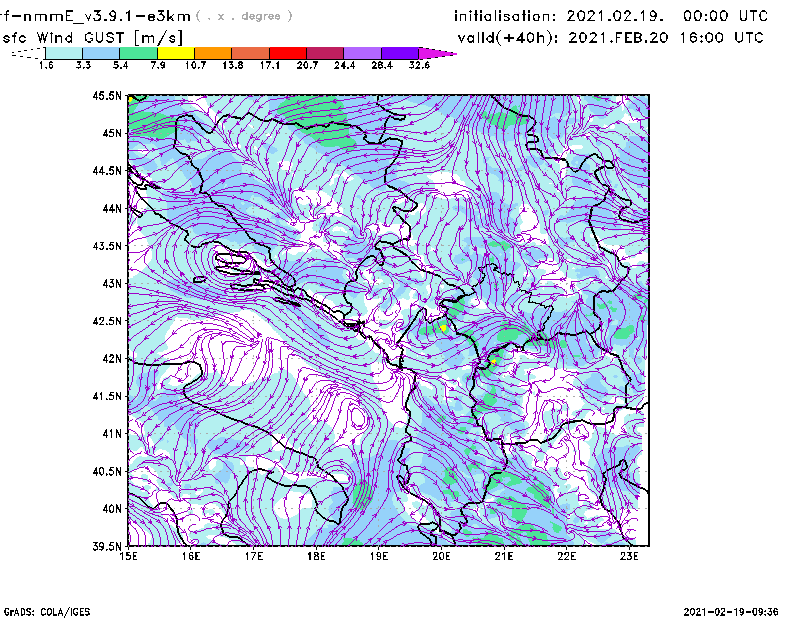Click the 41N latitude label

tap(112, 434)
